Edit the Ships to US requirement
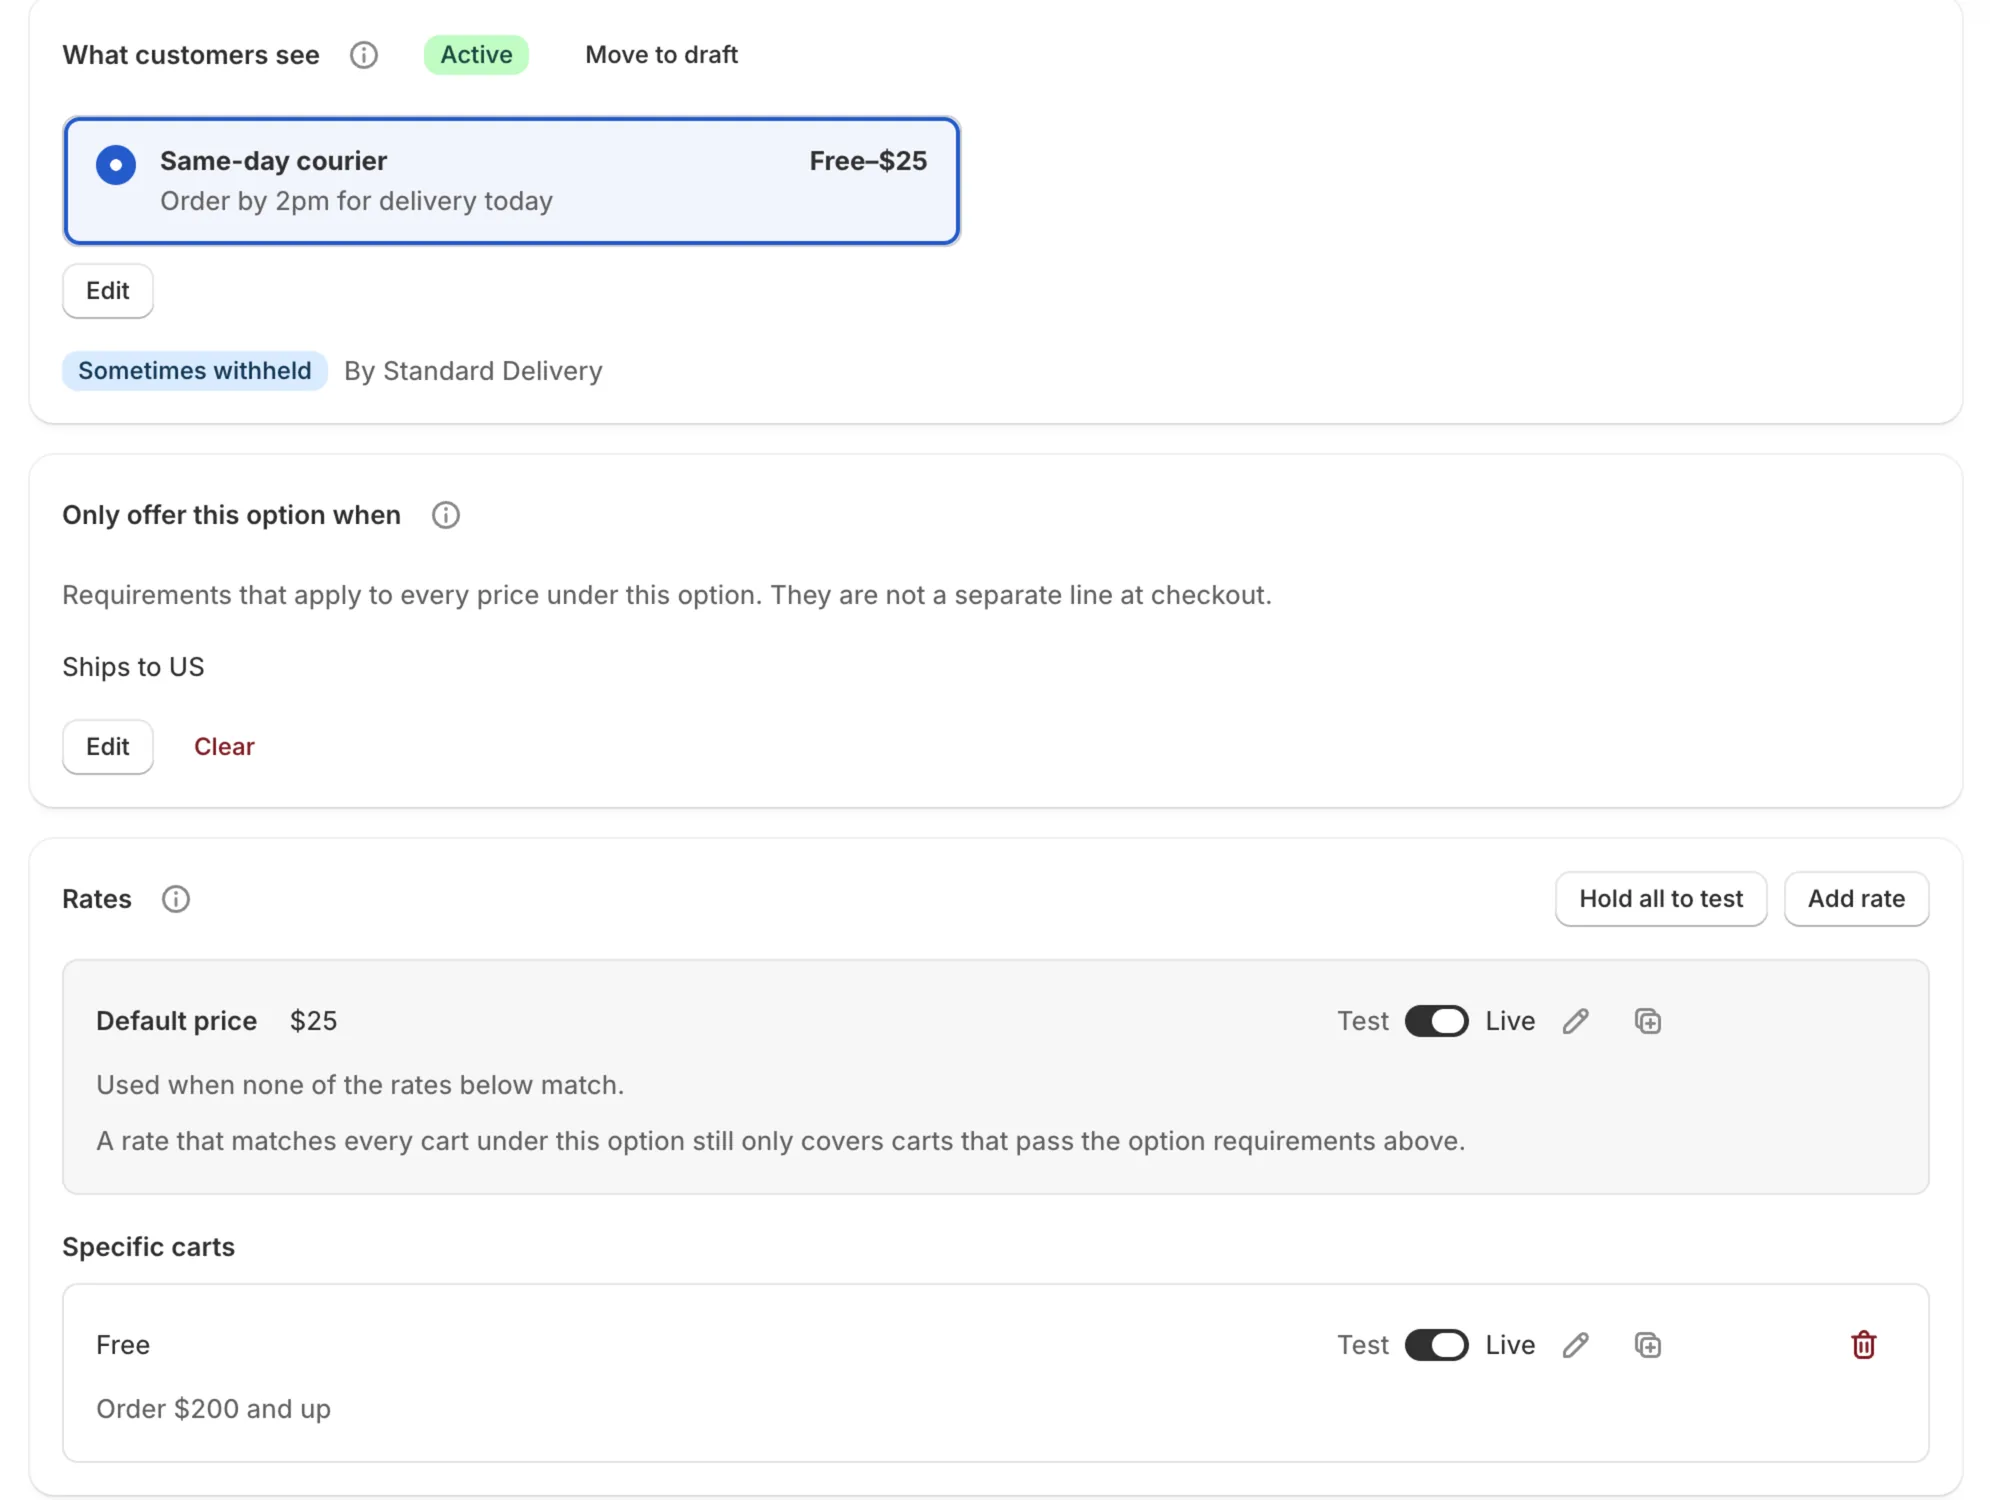1990x1500 pixels. pos(108,747)
